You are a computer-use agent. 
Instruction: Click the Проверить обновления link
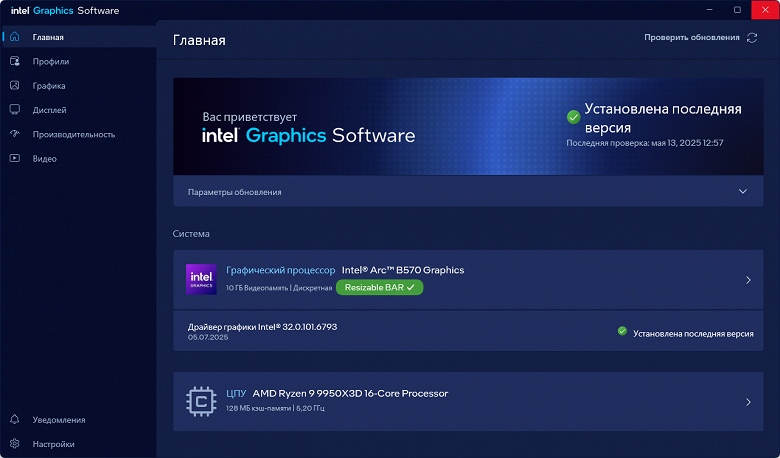click(x=691, y=37)
